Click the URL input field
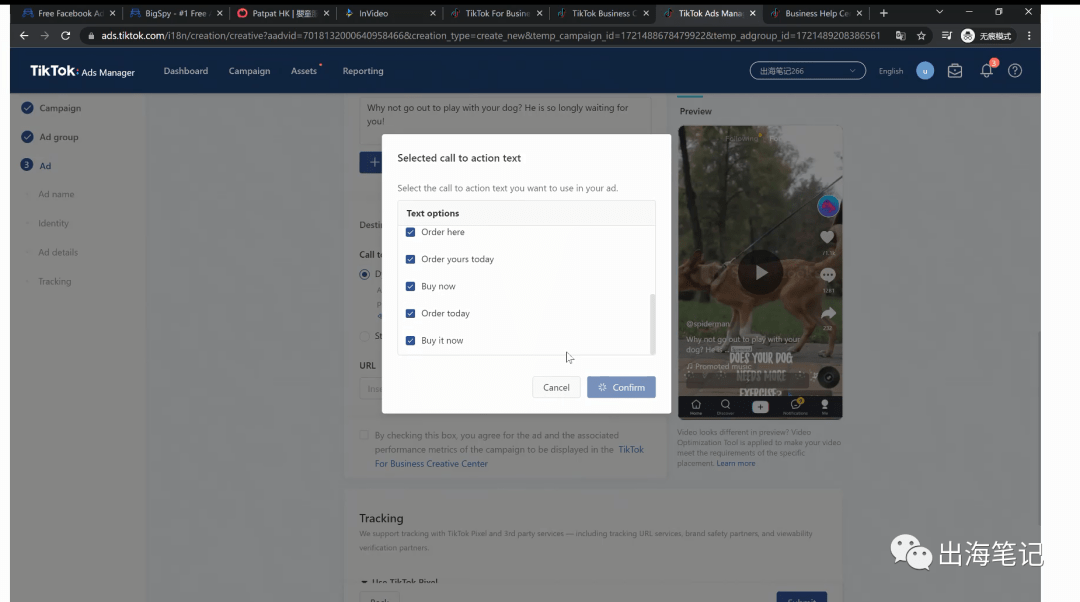1080x602 pixels. [x=371, y=388]
